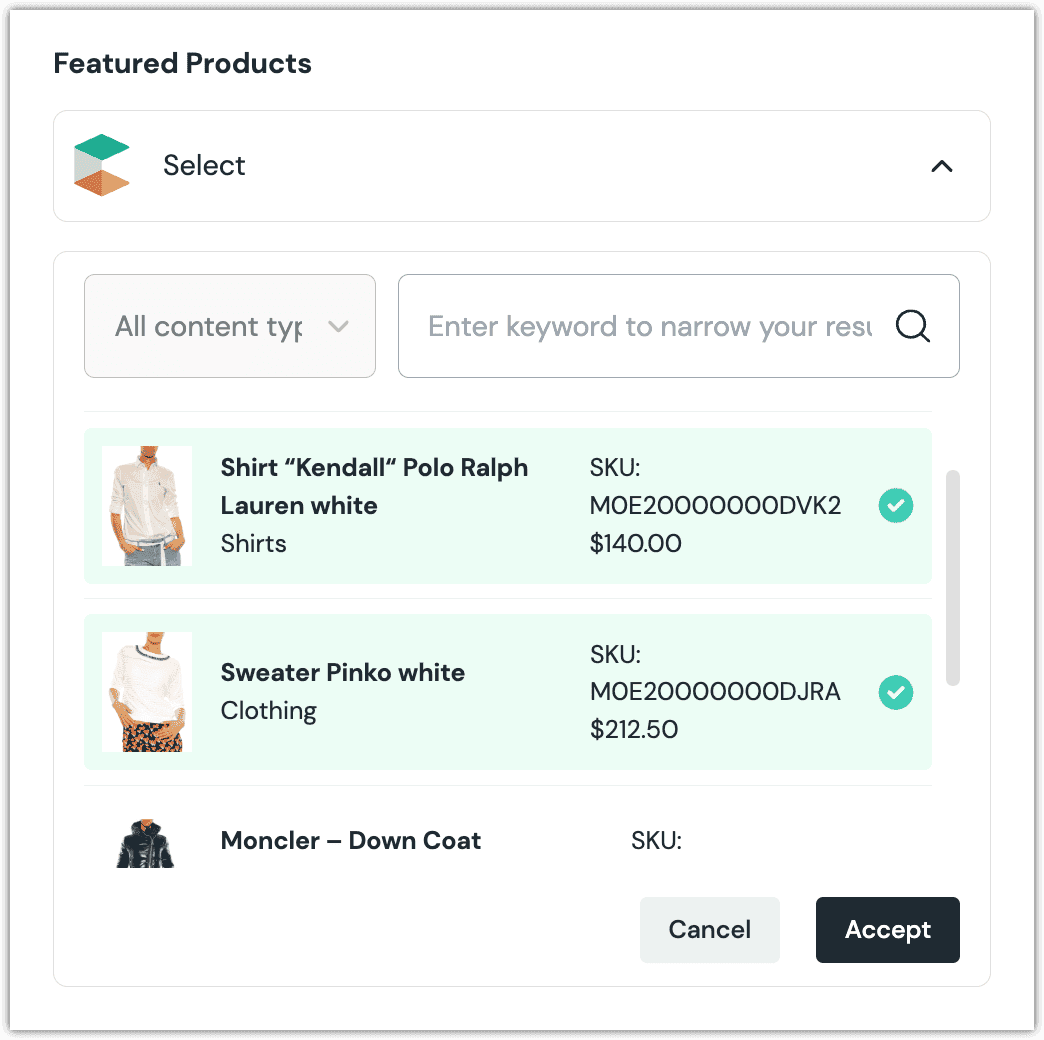The width and height of the screenshot is (1044, 1040).
Task: Click the collapse chevron on the Select header
Action: [x=941, y=167]
